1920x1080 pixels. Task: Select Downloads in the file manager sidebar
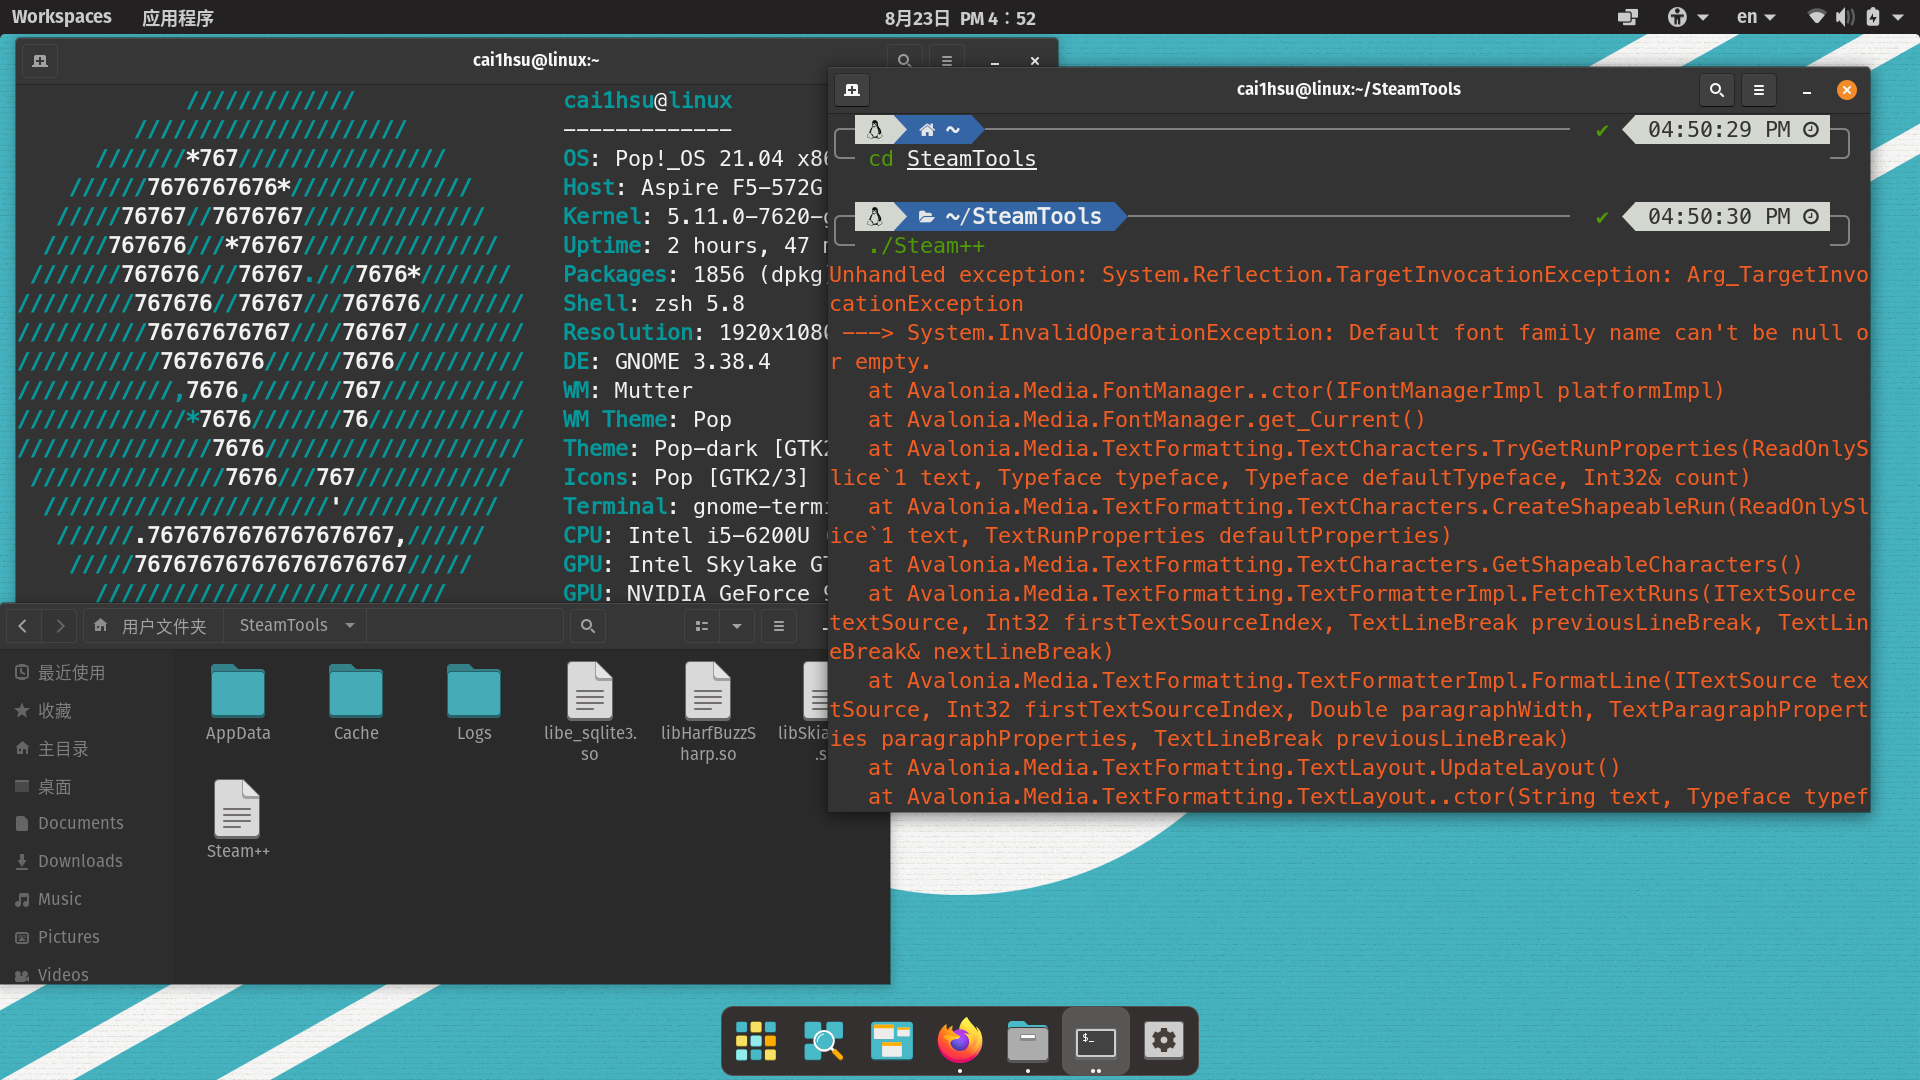point(80,861)
